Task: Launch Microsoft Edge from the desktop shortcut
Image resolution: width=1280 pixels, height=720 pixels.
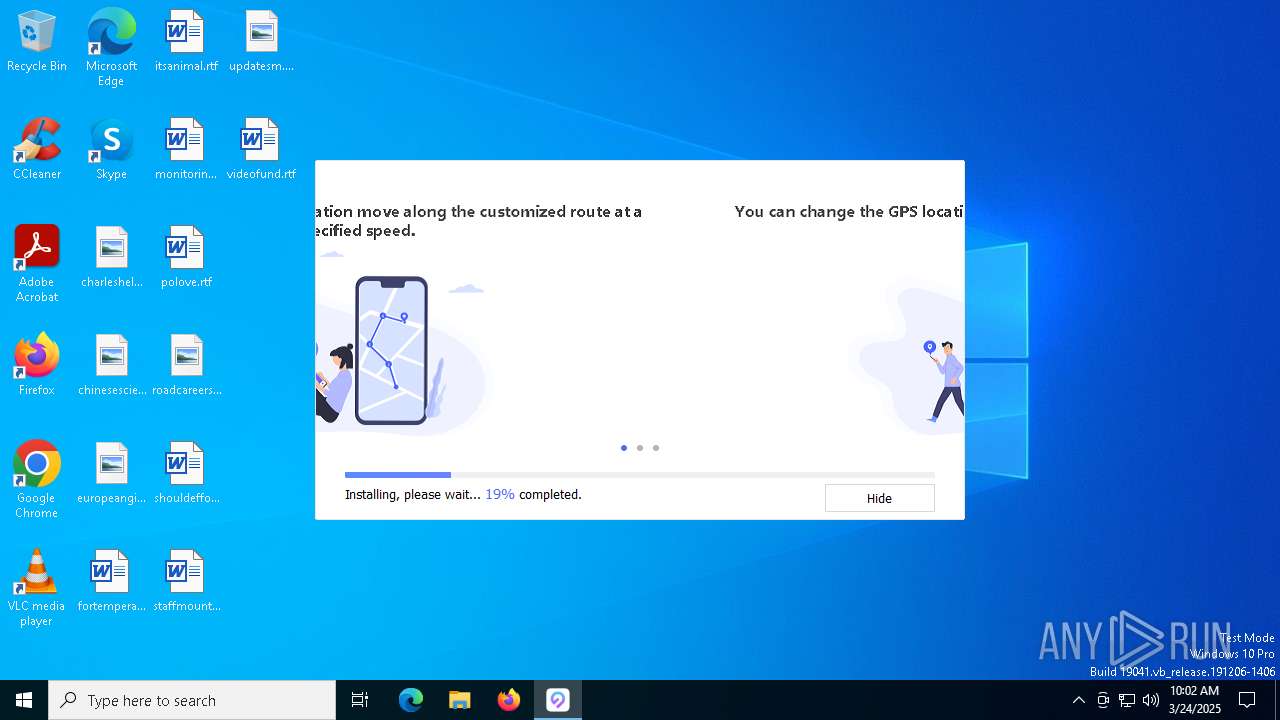Action: coord(111,48)
